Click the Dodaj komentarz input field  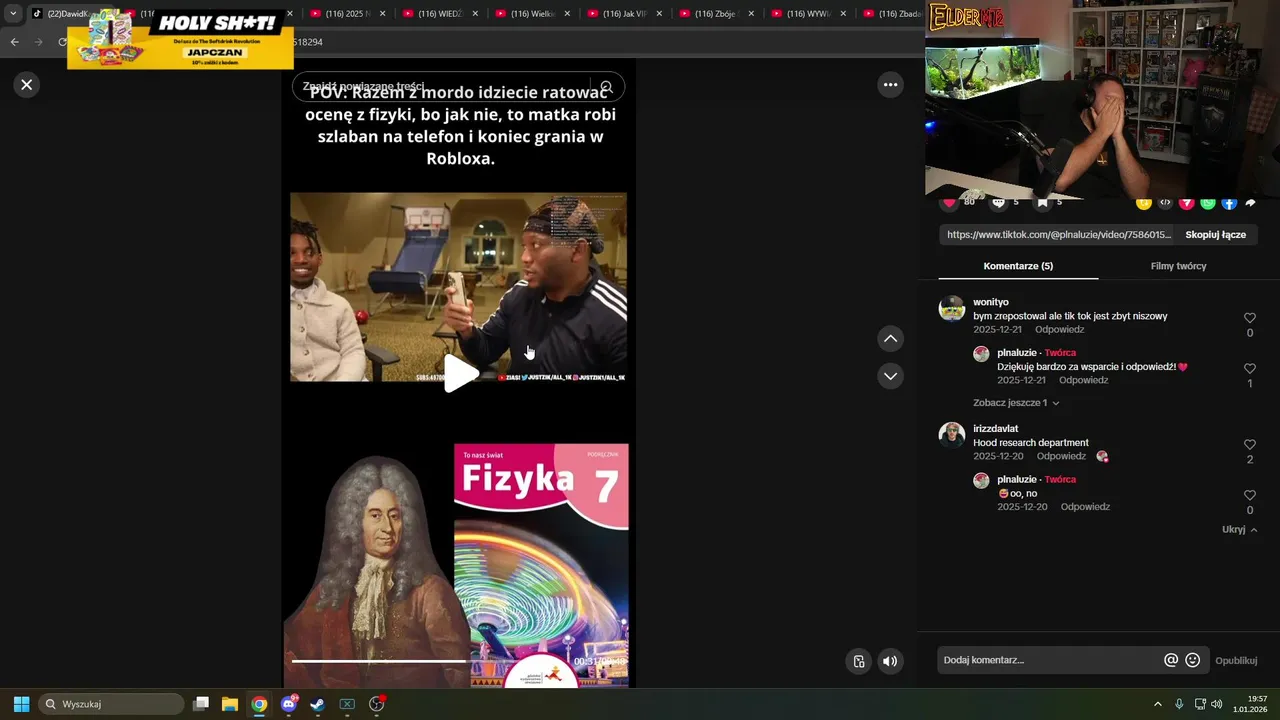coord(1048,660)
